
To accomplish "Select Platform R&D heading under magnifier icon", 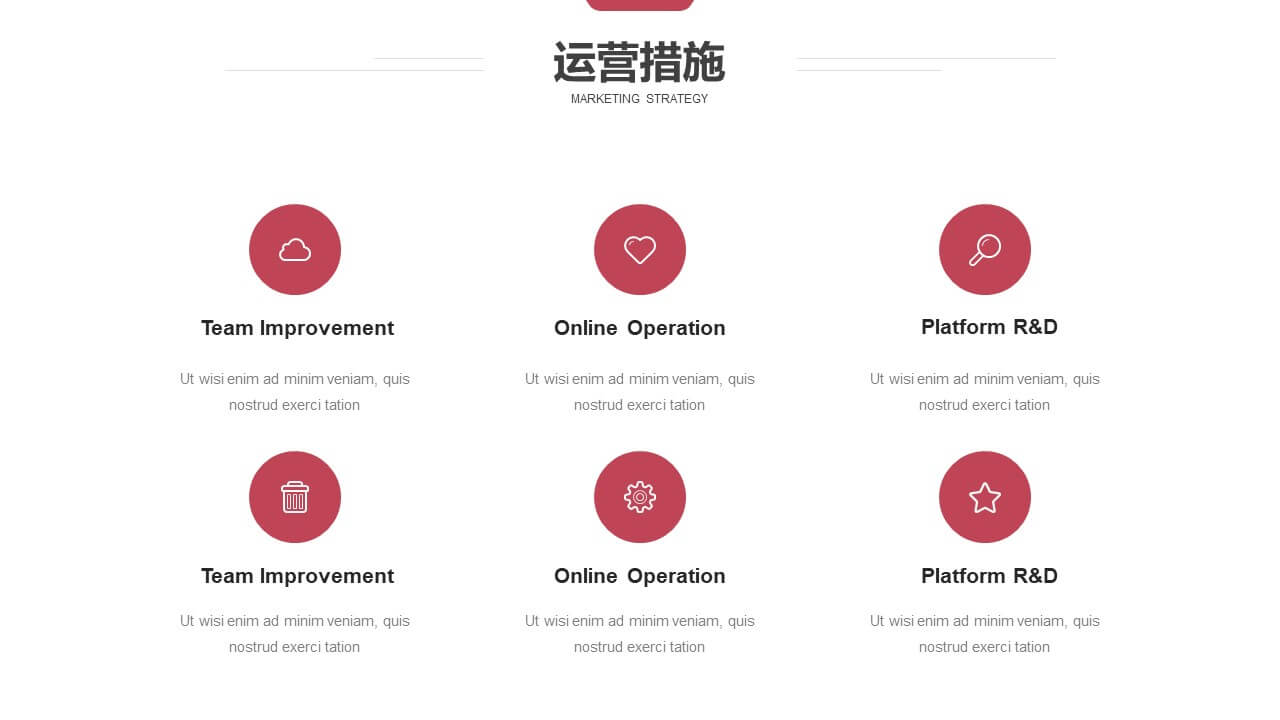I will 989,327.
